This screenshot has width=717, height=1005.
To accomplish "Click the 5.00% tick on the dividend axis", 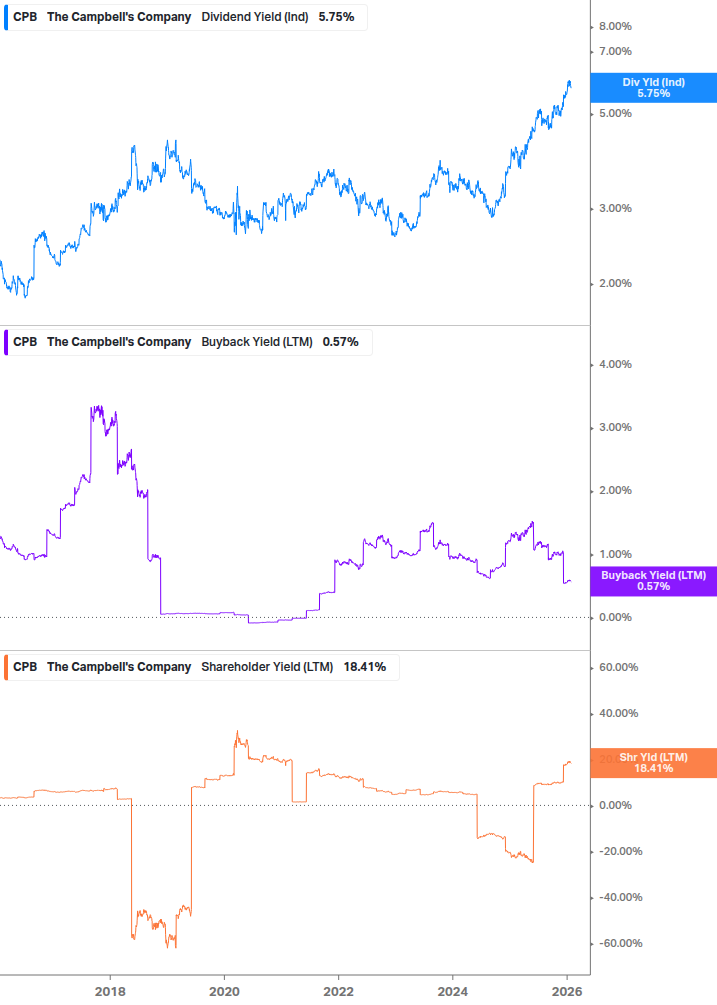I will pyautogui.click(x=615, y=113).
